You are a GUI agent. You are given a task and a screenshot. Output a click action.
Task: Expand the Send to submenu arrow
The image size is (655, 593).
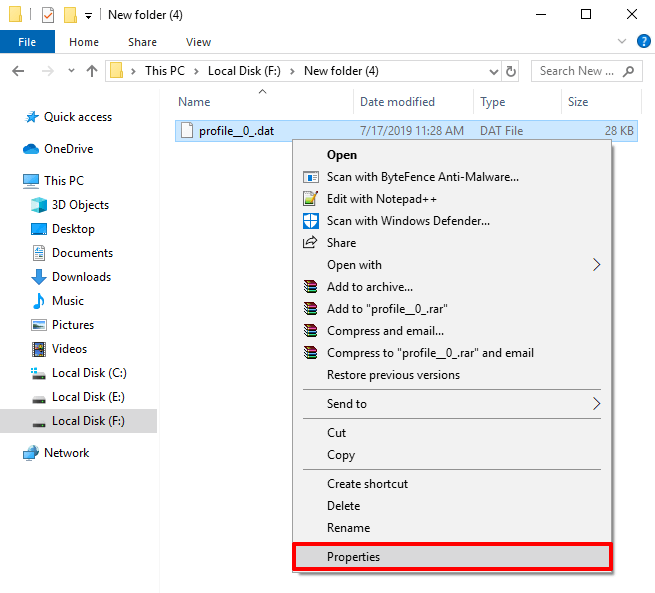(x=597, y=404)
